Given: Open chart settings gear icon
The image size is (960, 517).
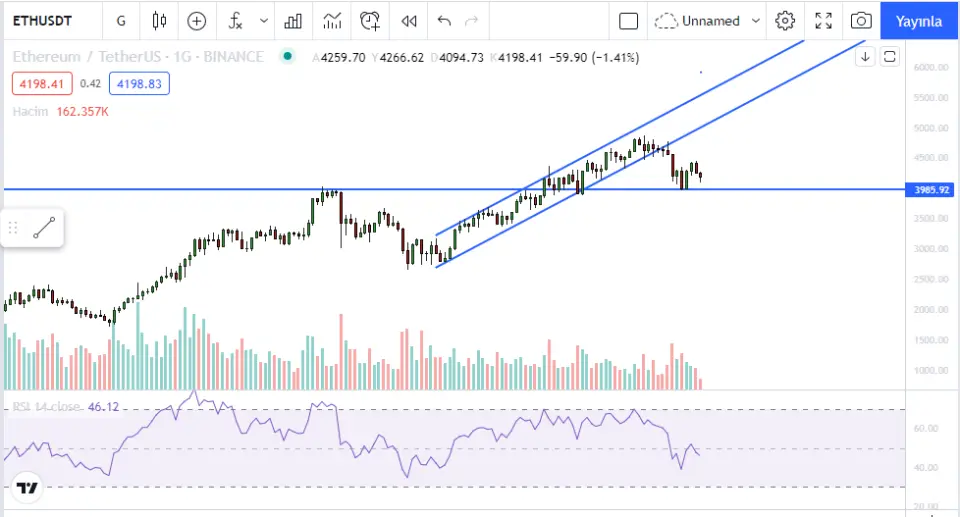Looking at the screenshot, I should 785,21.
